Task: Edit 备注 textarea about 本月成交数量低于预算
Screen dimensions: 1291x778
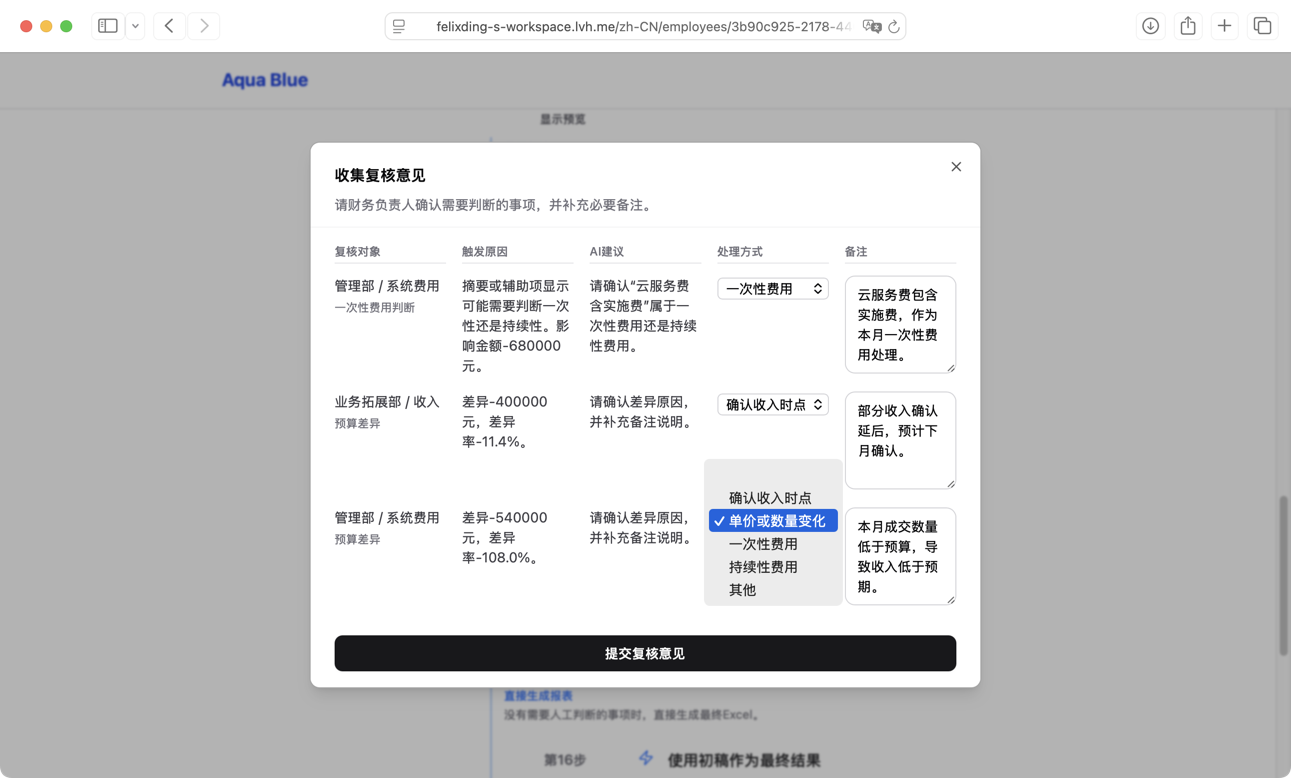Action: (x=900, y=557)
